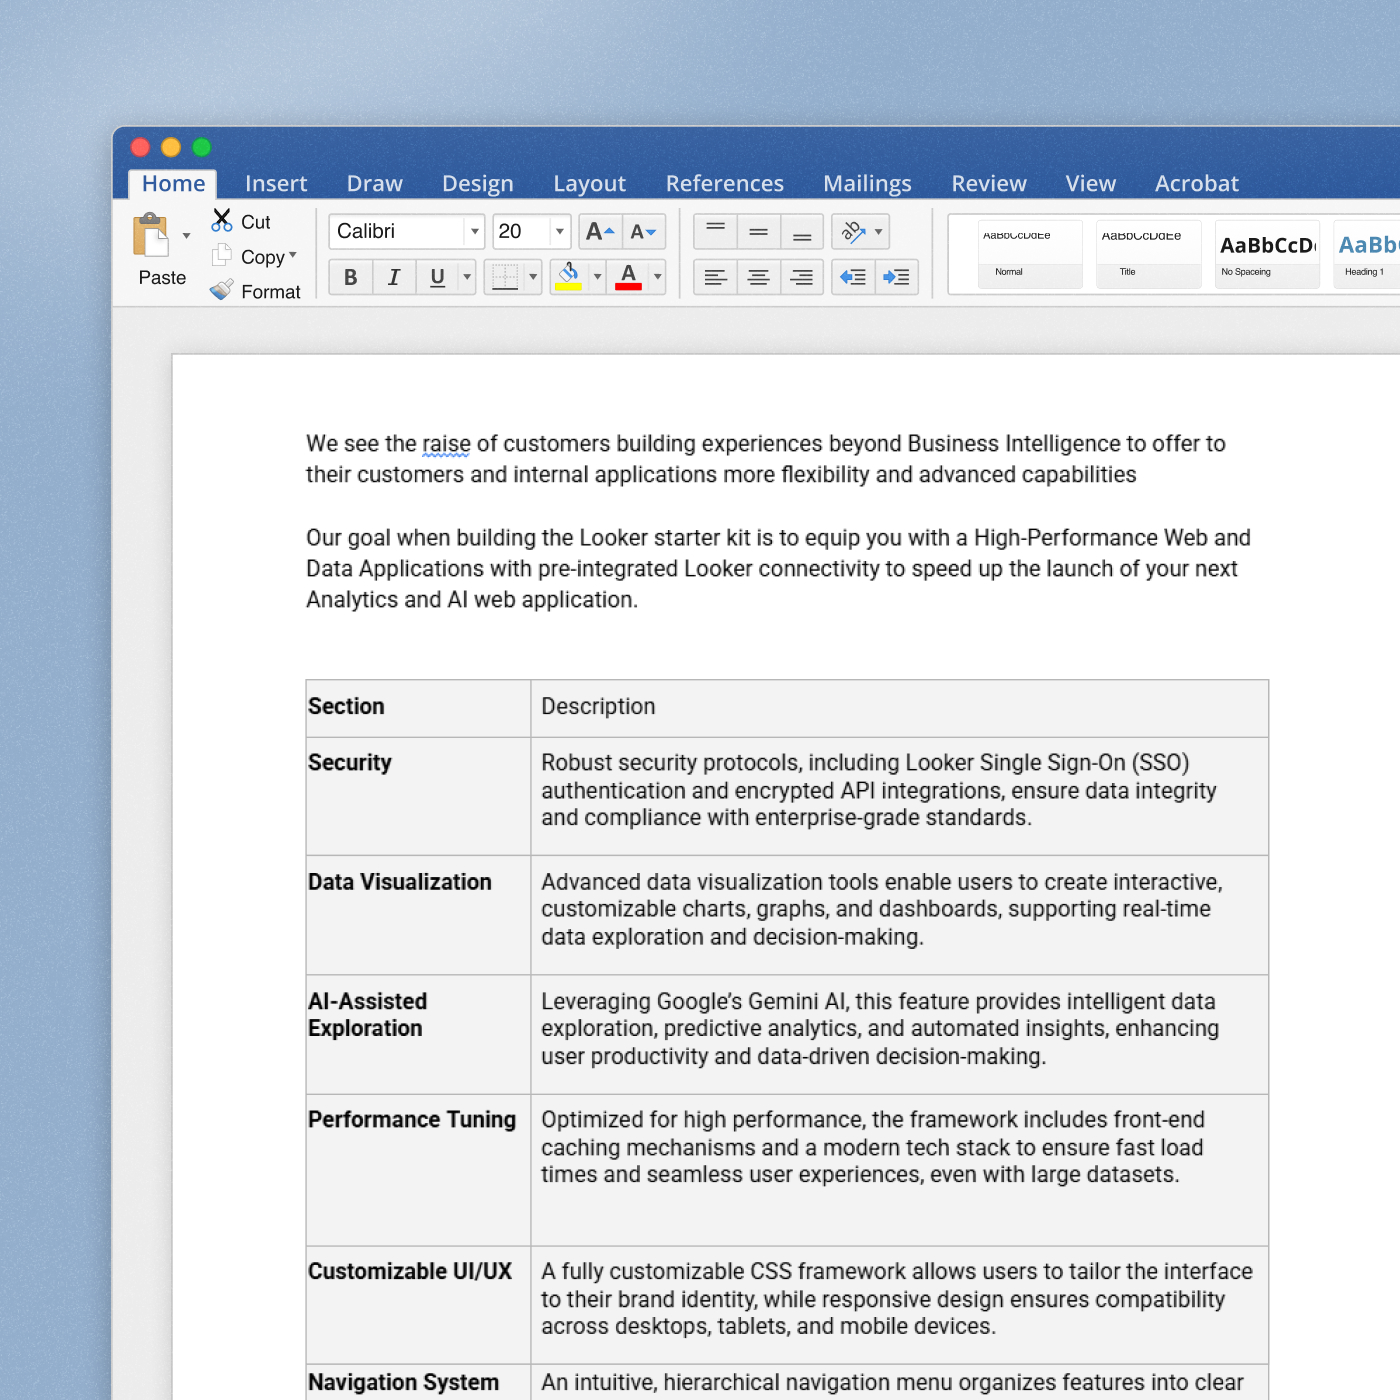
Task: Click the "Description" table header cell
Action: 899,708
